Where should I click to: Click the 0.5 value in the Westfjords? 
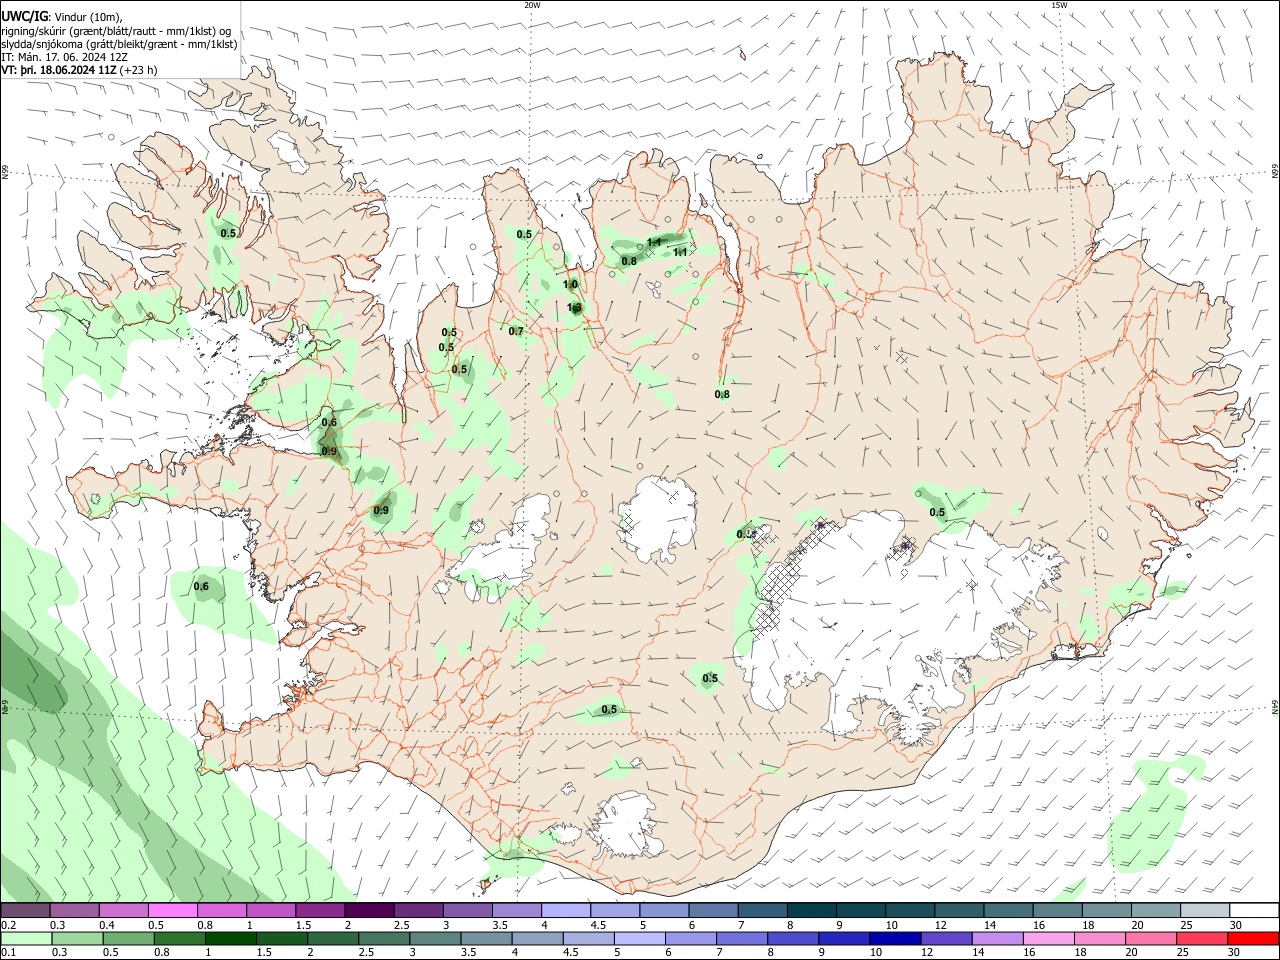point(228,233)
